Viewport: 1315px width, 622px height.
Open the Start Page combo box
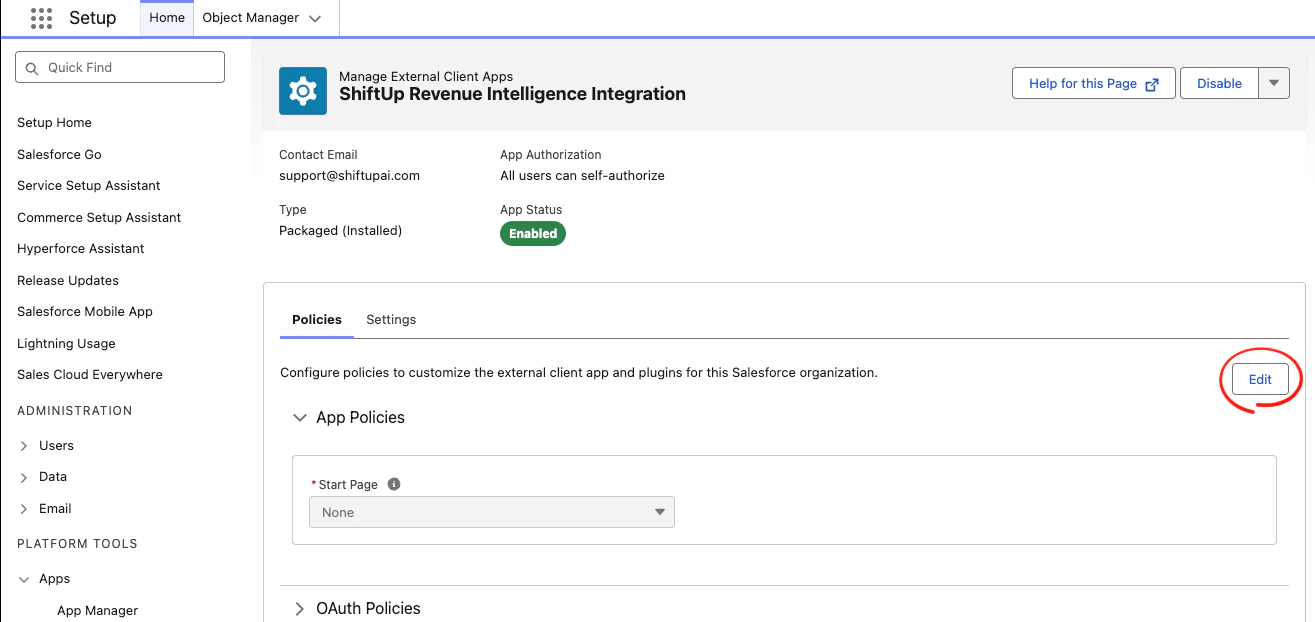pyautogui.click(x=492, y=512)
